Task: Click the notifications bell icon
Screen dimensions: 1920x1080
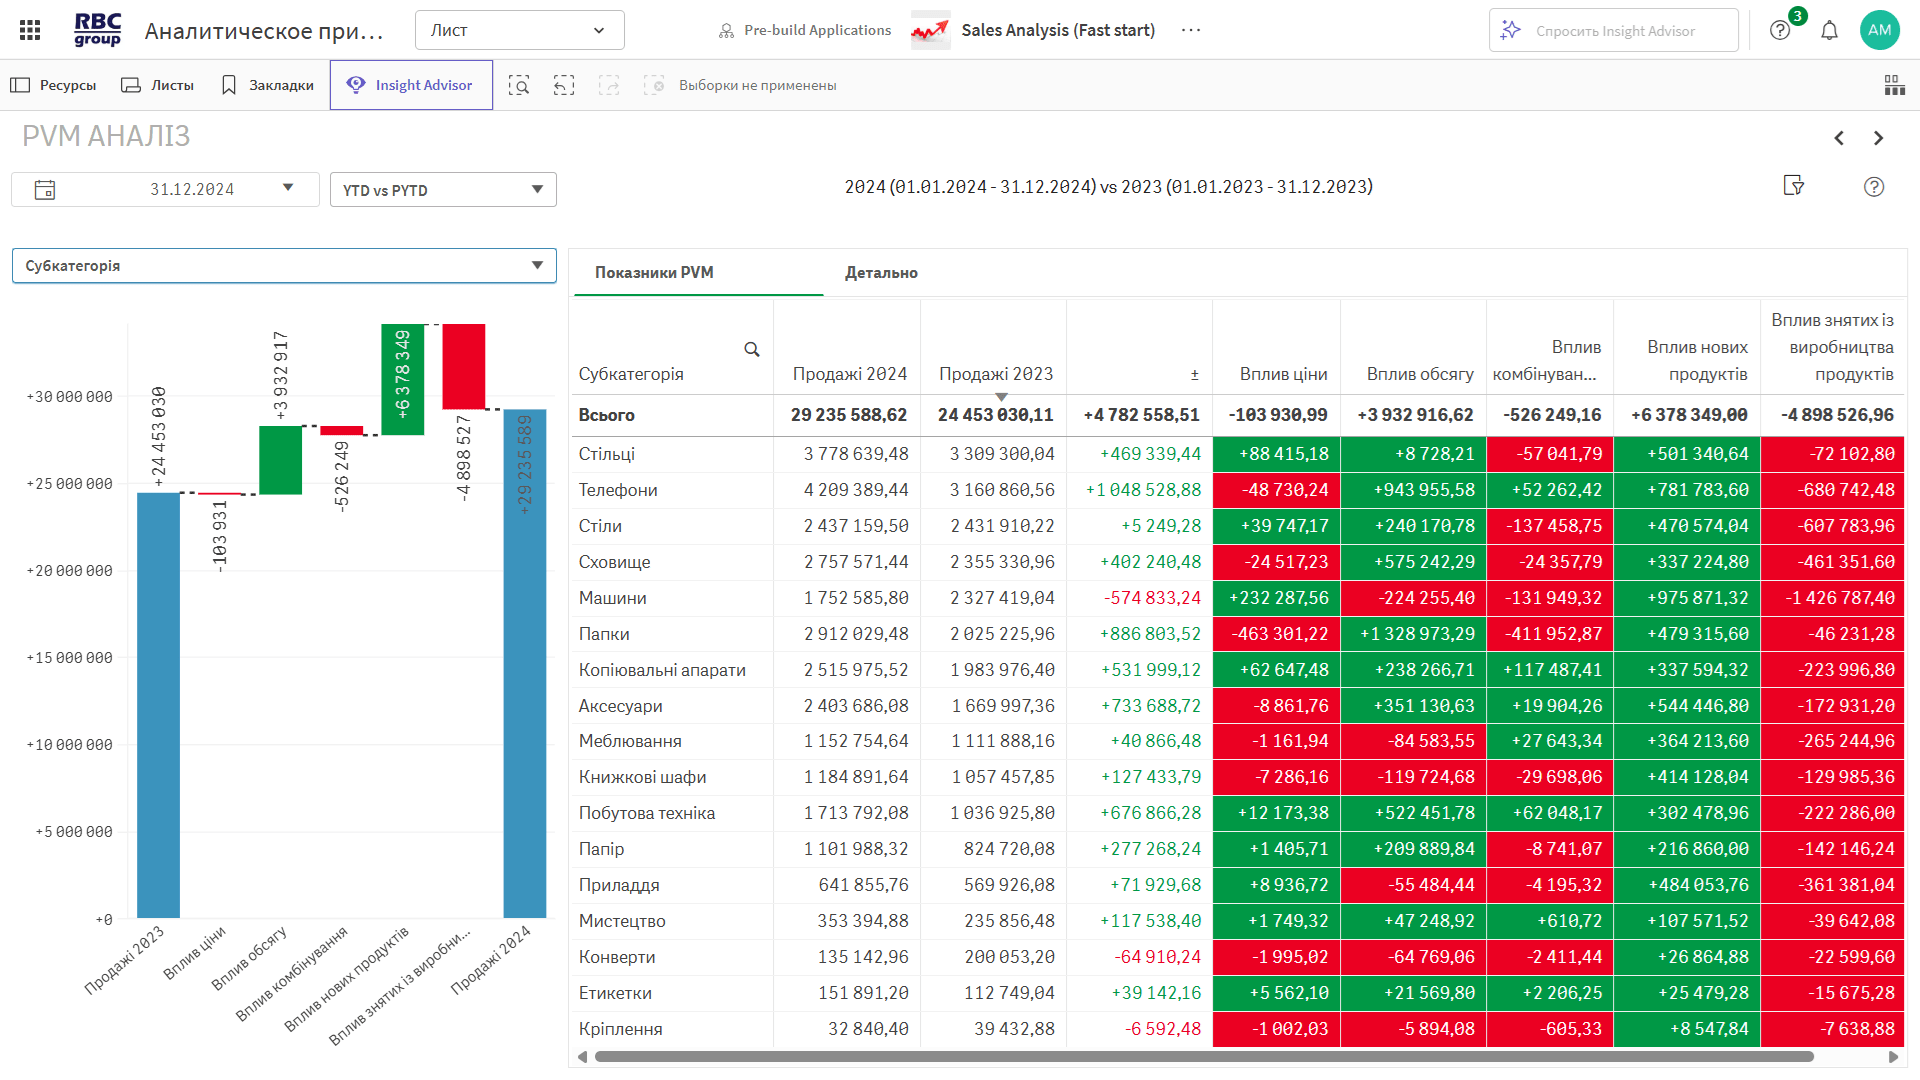Action: pos(1829,30)
